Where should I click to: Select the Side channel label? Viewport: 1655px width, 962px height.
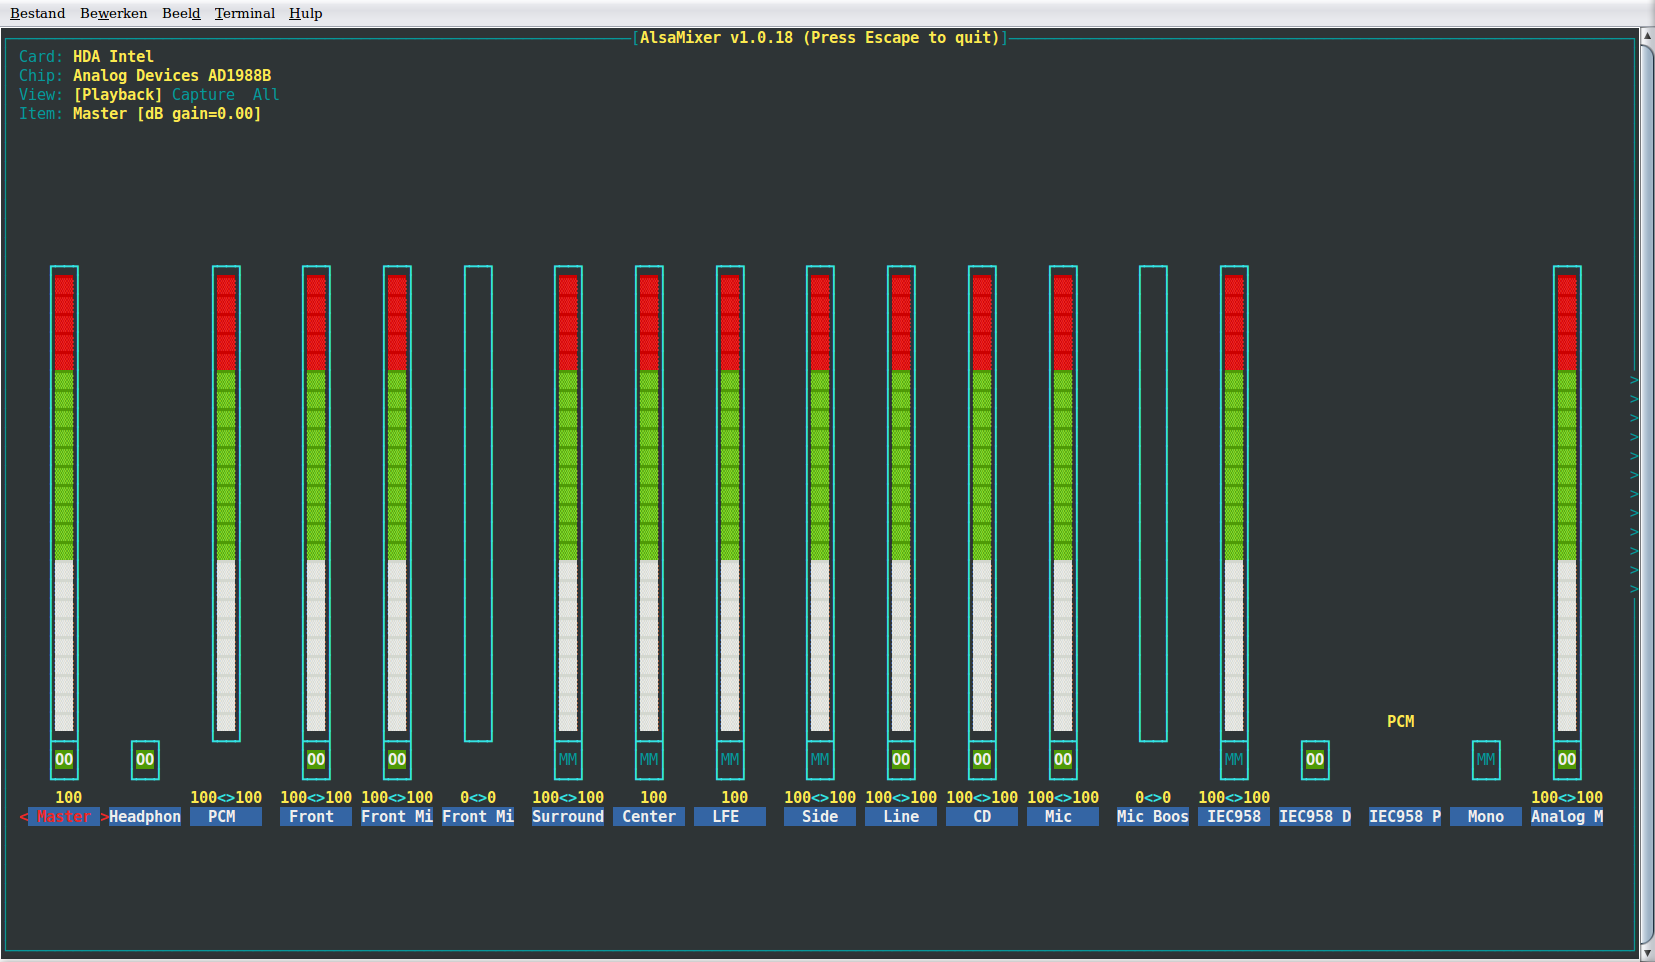point(820,817)
